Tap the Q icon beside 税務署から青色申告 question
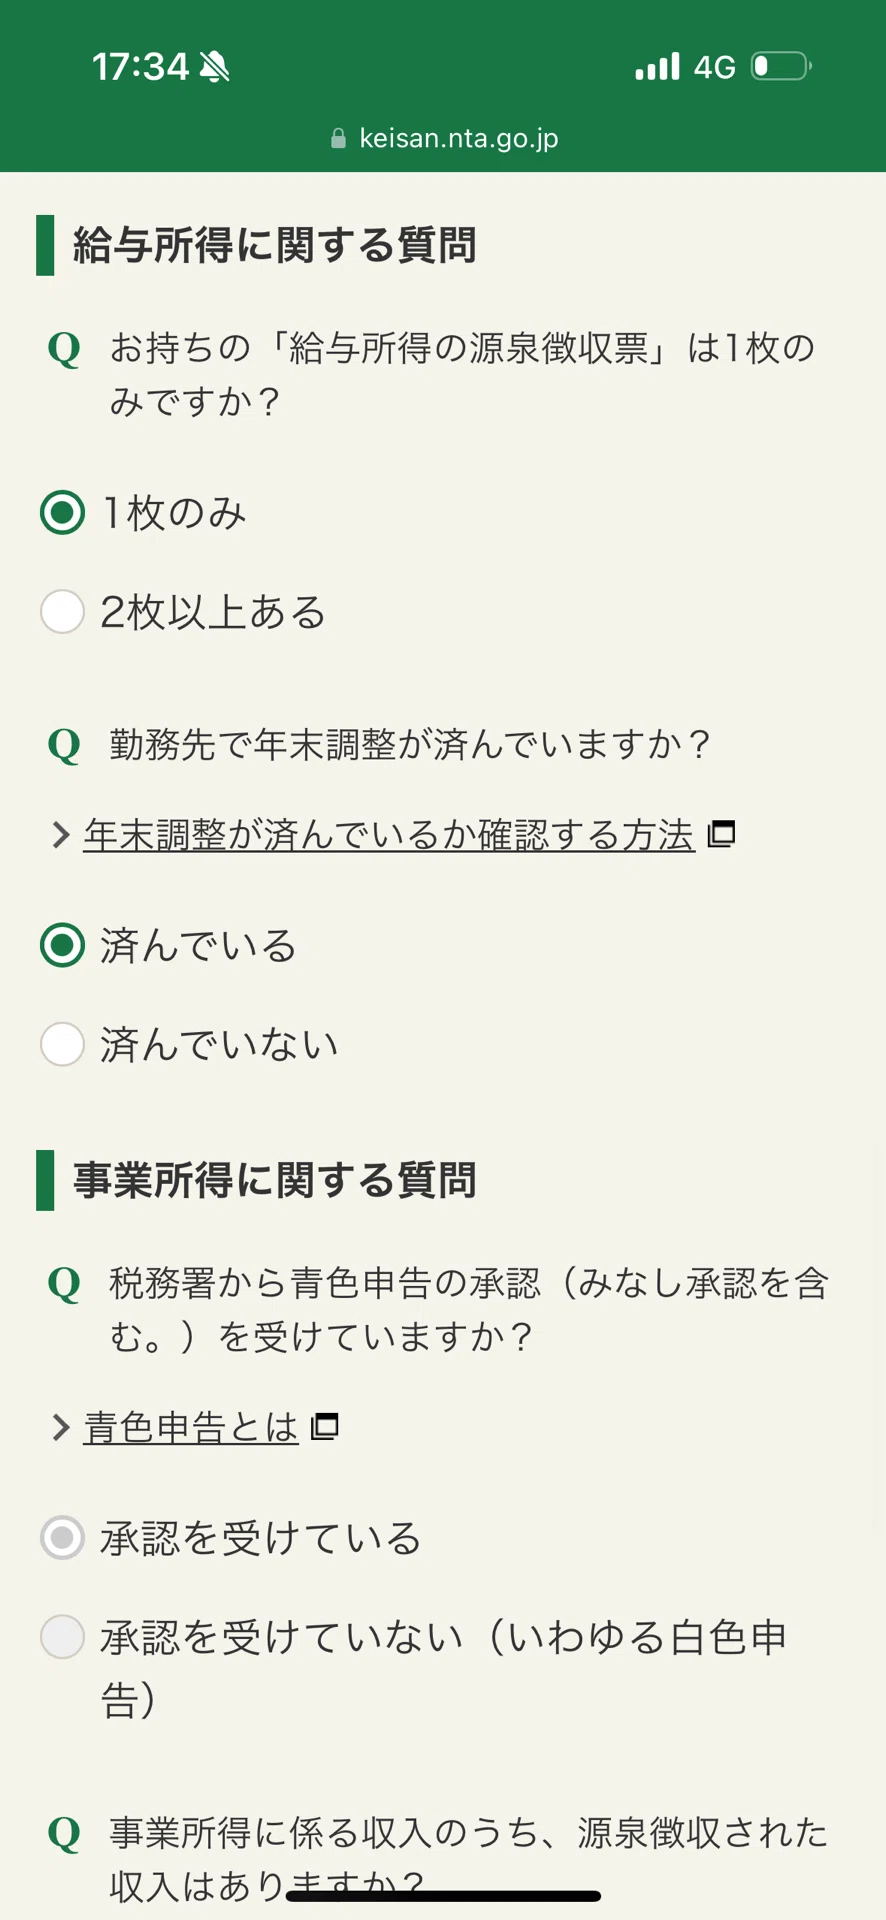This screenshot has width=886, height=1920. [64, 1284]
